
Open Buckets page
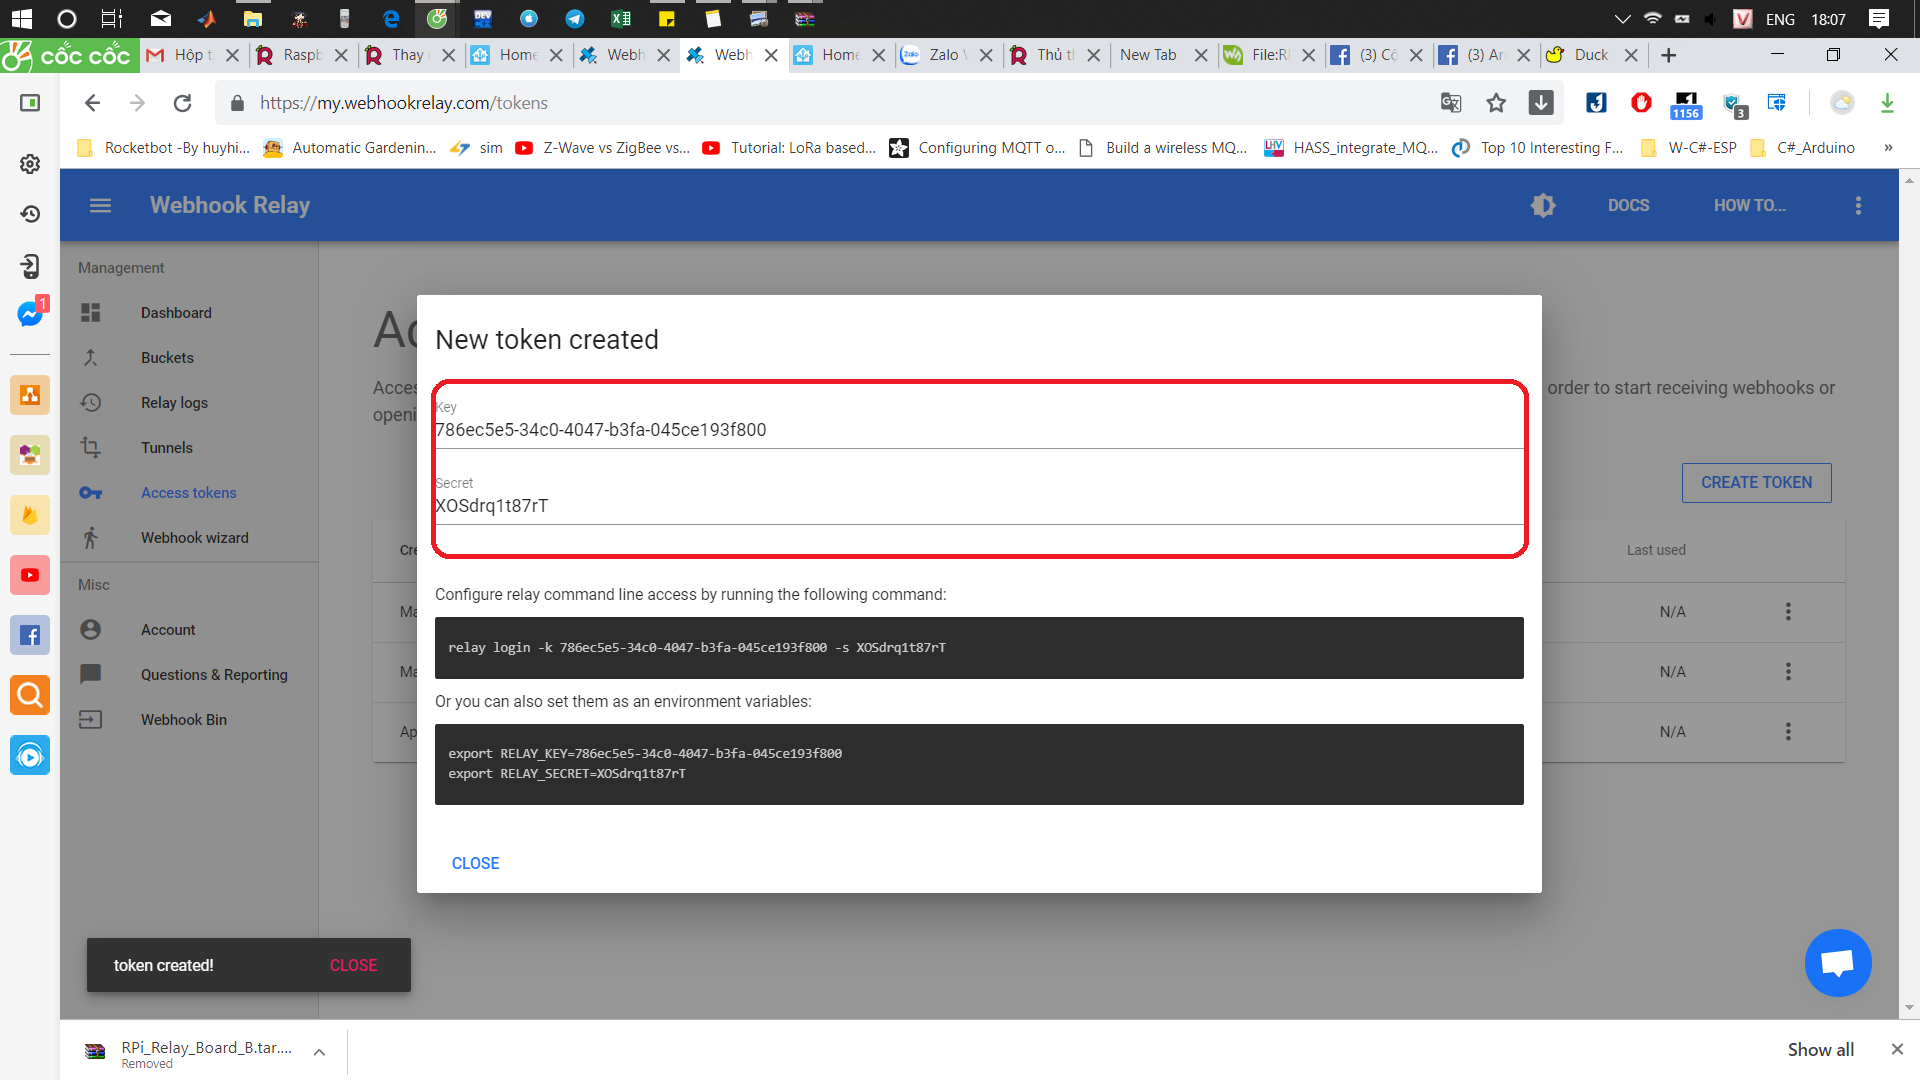[x=167, y=358]
